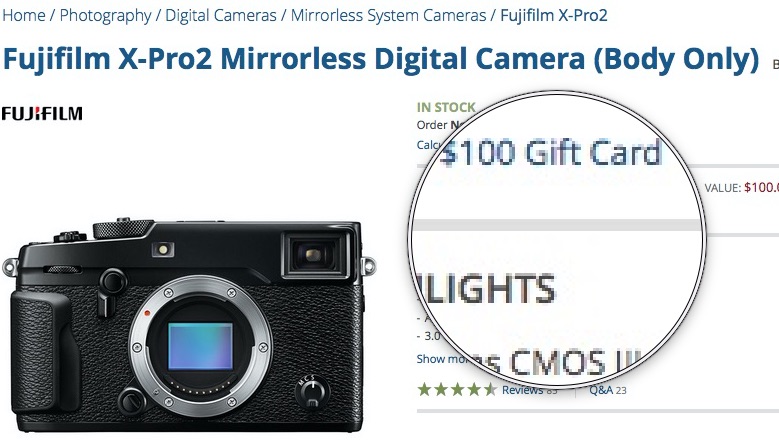Screen dimensions: 779x446
Task: Click the blue image sensor on camera
Action: click(200, 347)
